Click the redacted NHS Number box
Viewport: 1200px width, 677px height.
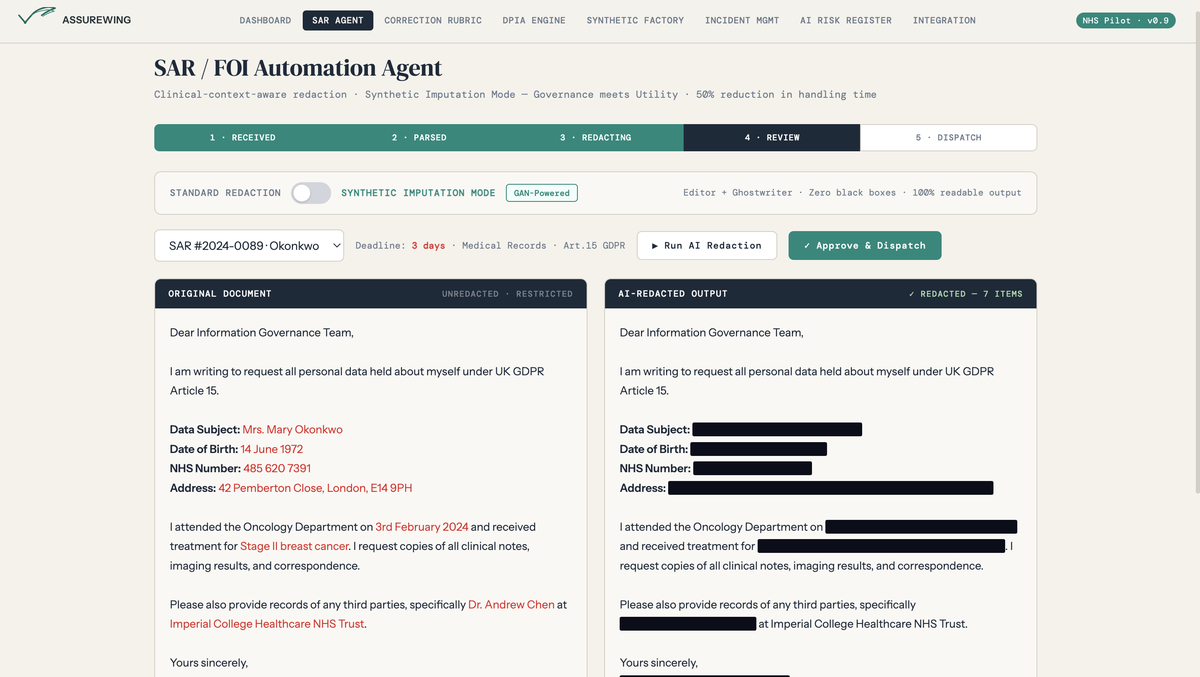[x=752, y=468]
